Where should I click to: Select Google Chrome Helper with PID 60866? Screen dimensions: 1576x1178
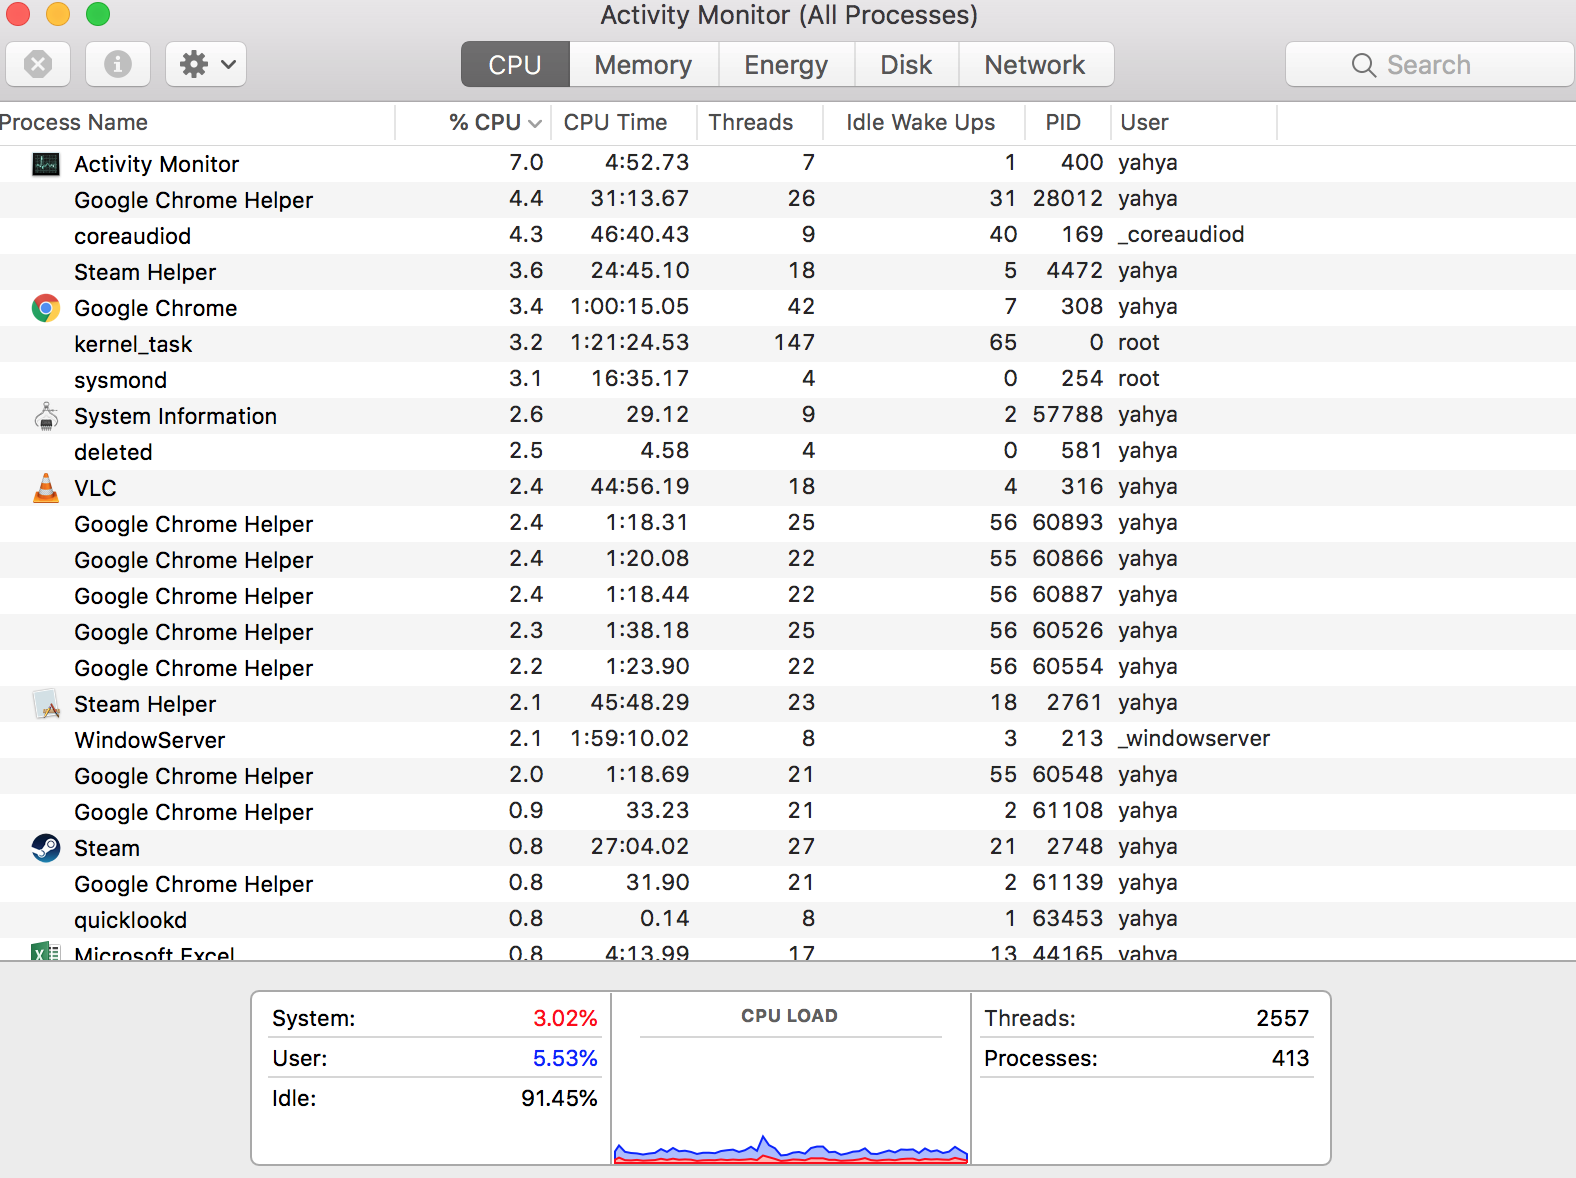point(788,560)
